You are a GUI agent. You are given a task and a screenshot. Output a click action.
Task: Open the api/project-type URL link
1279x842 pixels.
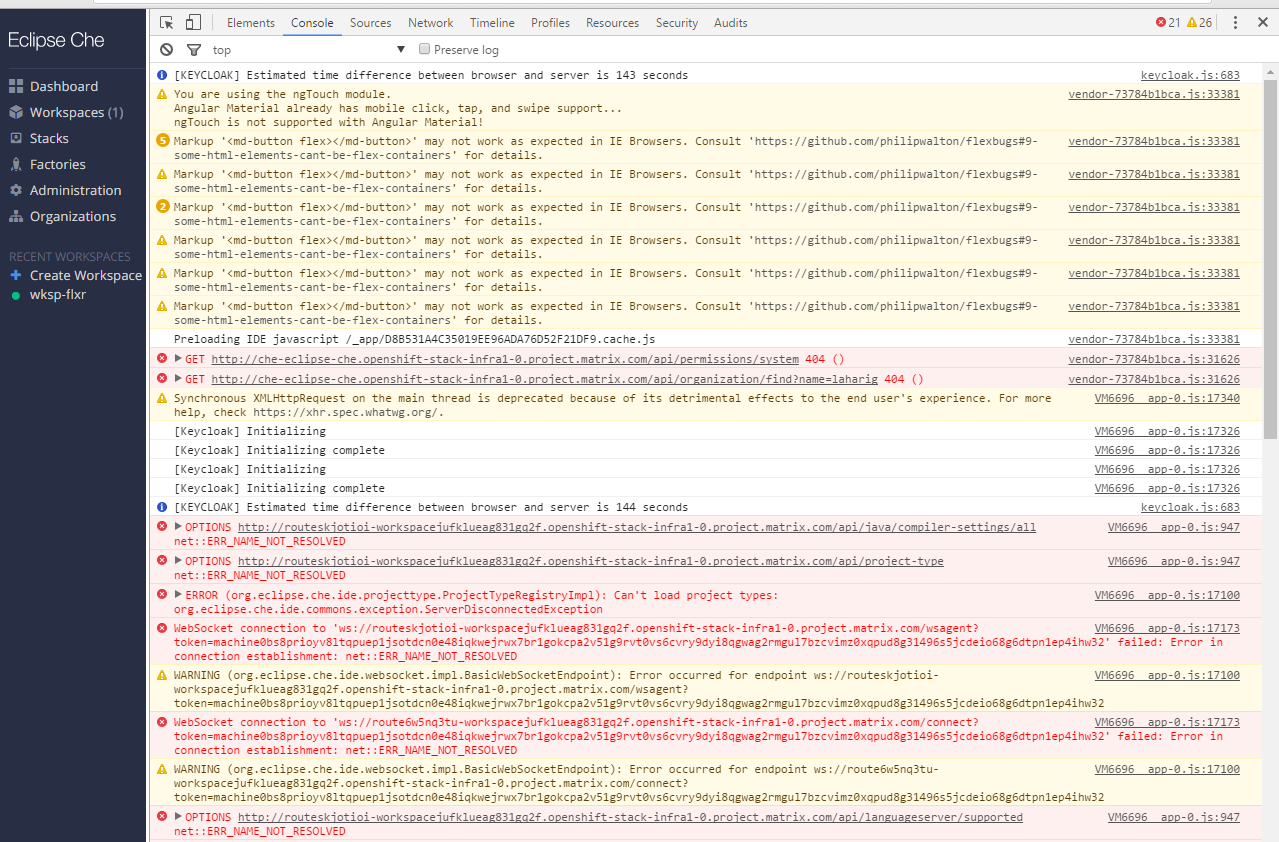pos(590,561)
